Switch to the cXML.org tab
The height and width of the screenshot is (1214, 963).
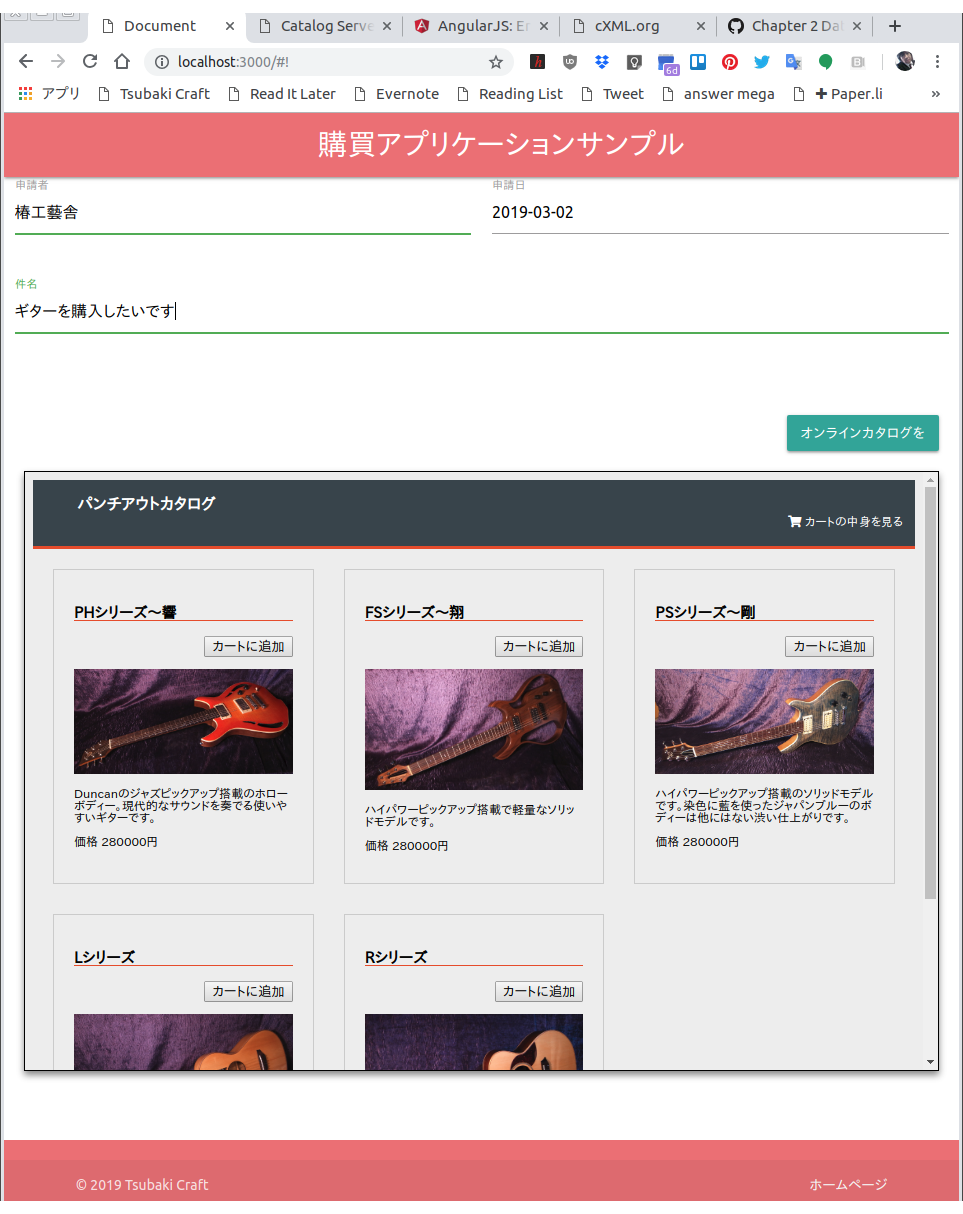point(625,26)
